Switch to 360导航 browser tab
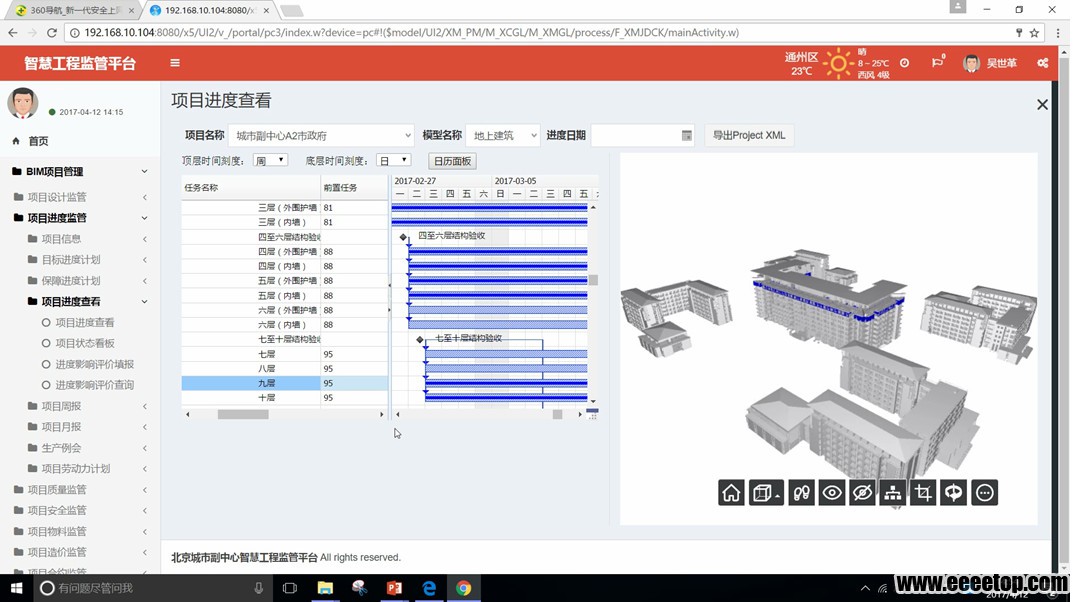The height and width of the screenshot is (602, 1077). click(x=73, y=10)
